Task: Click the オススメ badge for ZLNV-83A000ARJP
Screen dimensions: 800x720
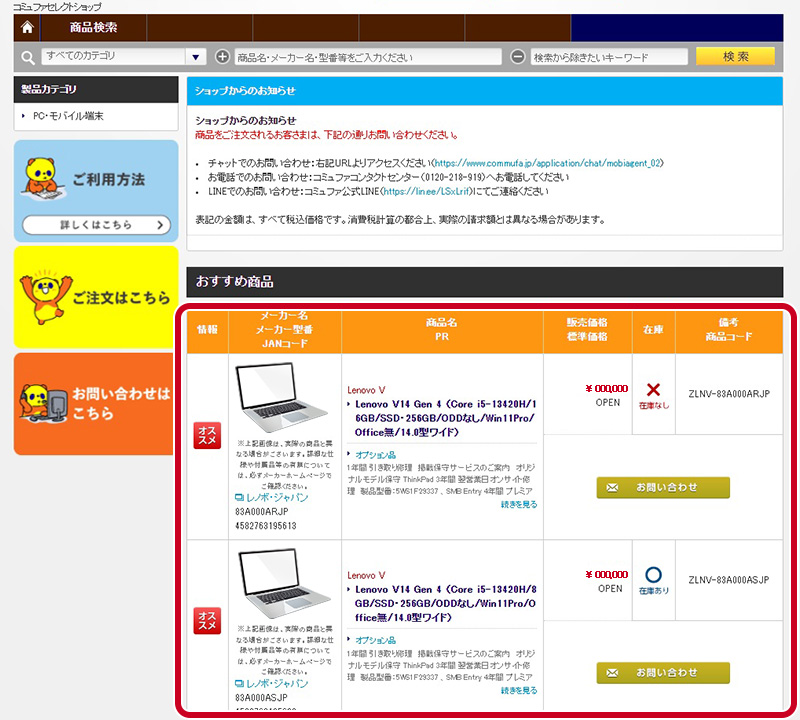Action: click(x=207, y=435)
